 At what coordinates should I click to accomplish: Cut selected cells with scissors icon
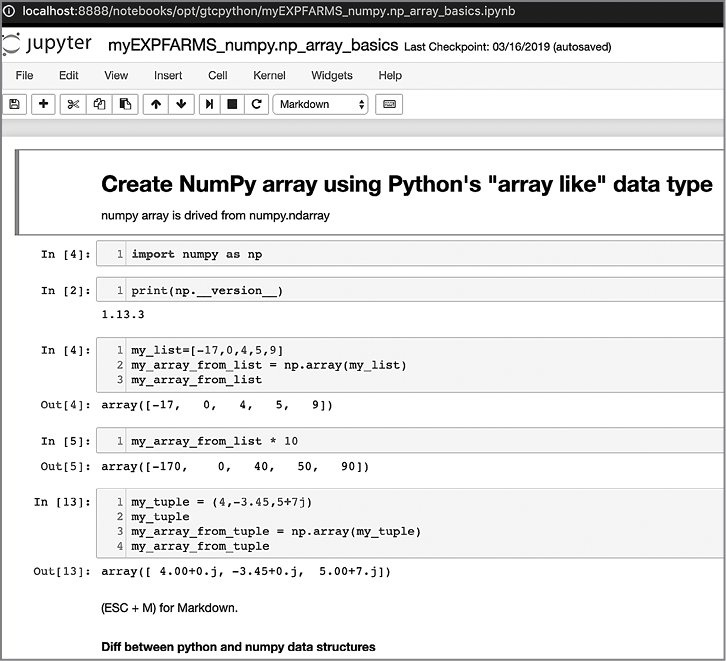click(x=73, y=104)
